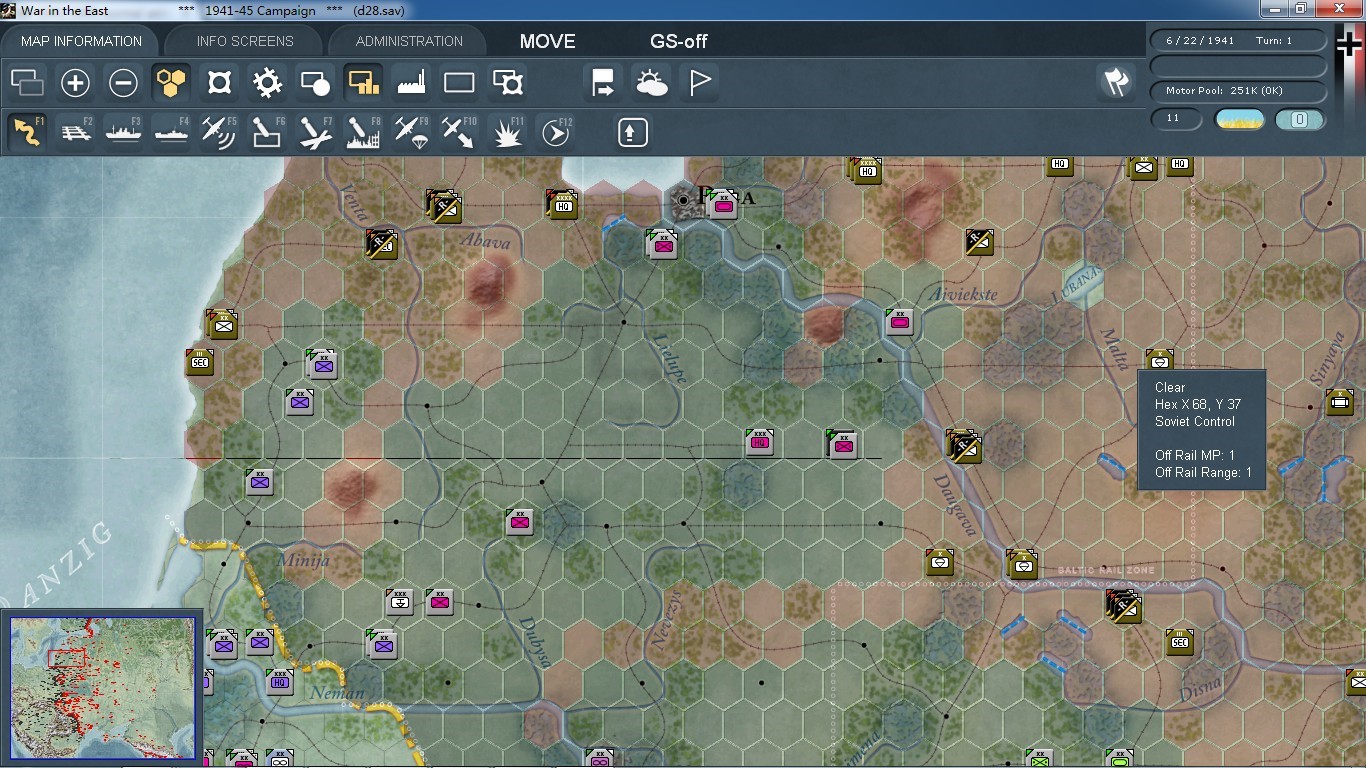Viewport: 1366px width, 768px height.
Task: Click the 'BALTIC RAIL ZONE' label
Action: (1106, 570)
